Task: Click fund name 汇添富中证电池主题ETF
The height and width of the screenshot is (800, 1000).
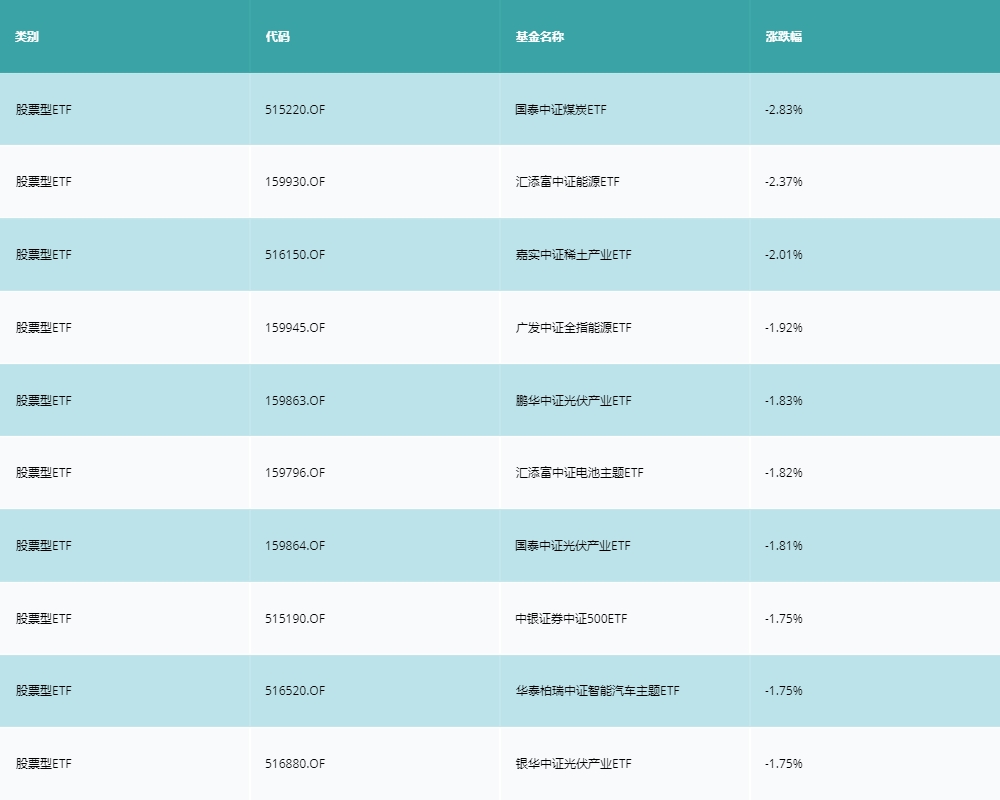Action: coord(579,473)
